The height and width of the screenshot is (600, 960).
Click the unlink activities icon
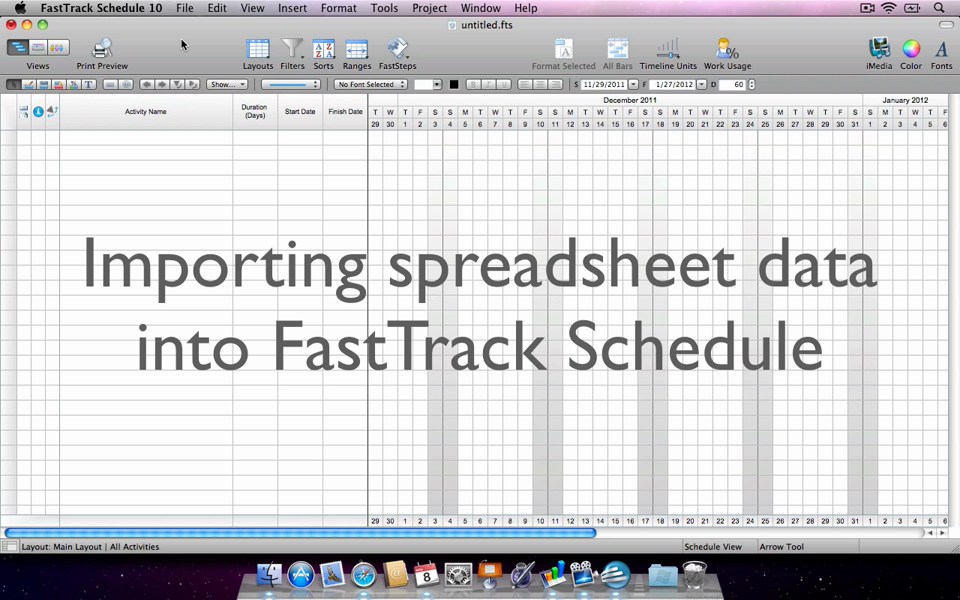[126, 84]
